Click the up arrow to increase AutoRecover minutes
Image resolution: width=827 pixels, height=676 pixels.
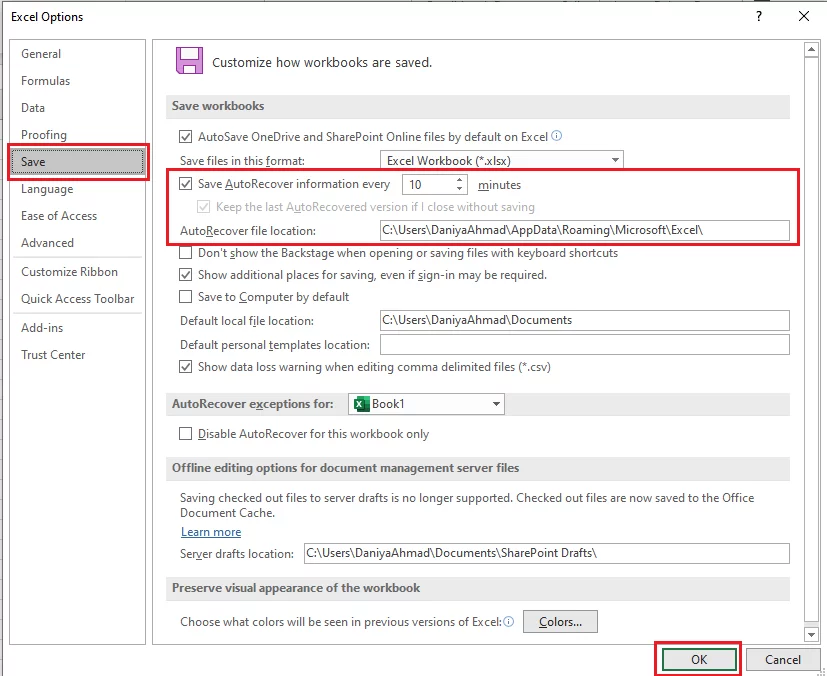tap(459, 179)
